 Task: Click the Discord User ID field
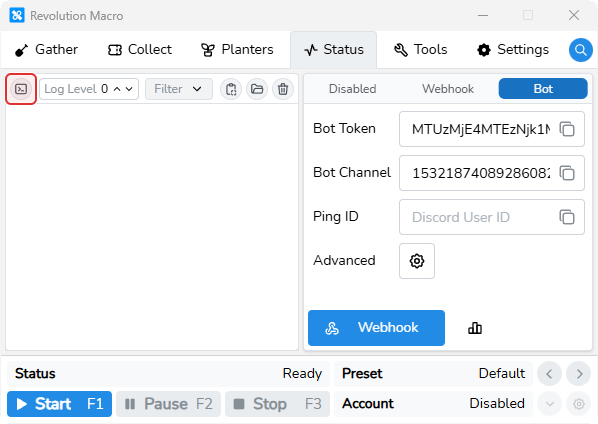(492, 217)
